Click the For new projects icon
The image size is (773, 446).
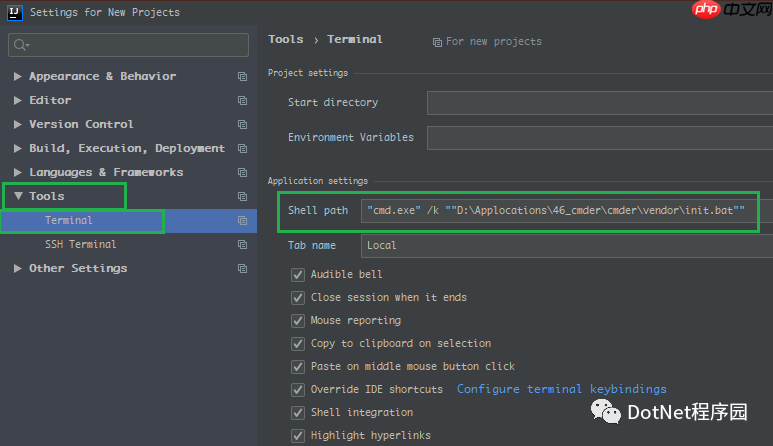click(437, 42)
